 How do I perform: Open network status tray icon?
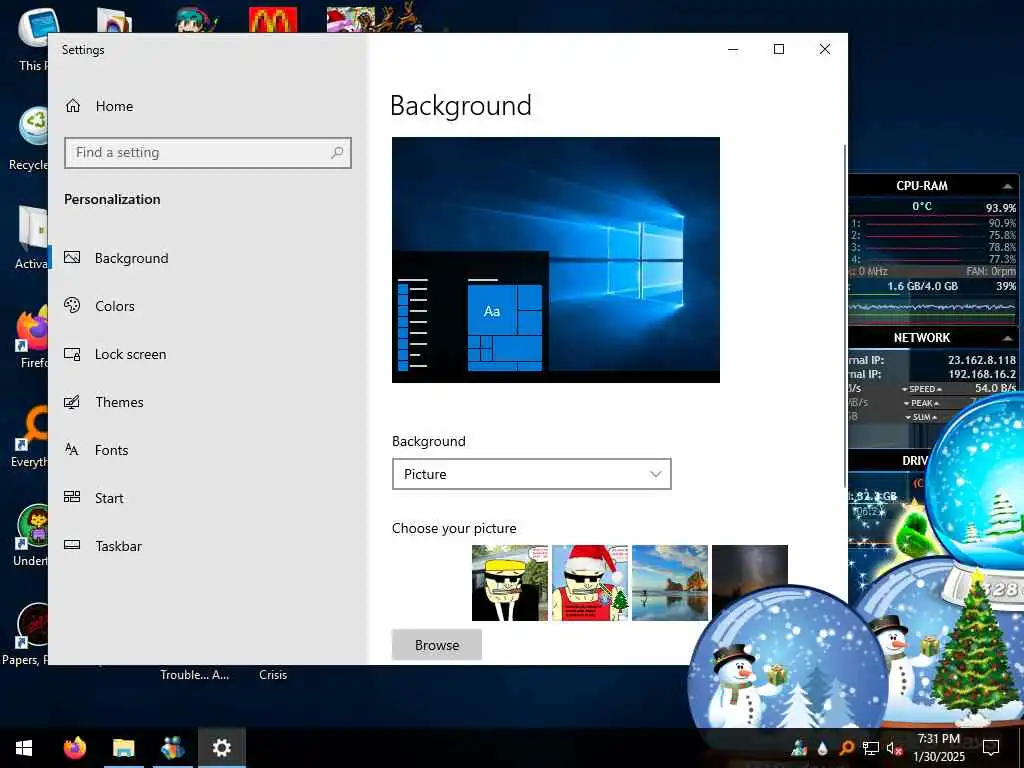870,748
